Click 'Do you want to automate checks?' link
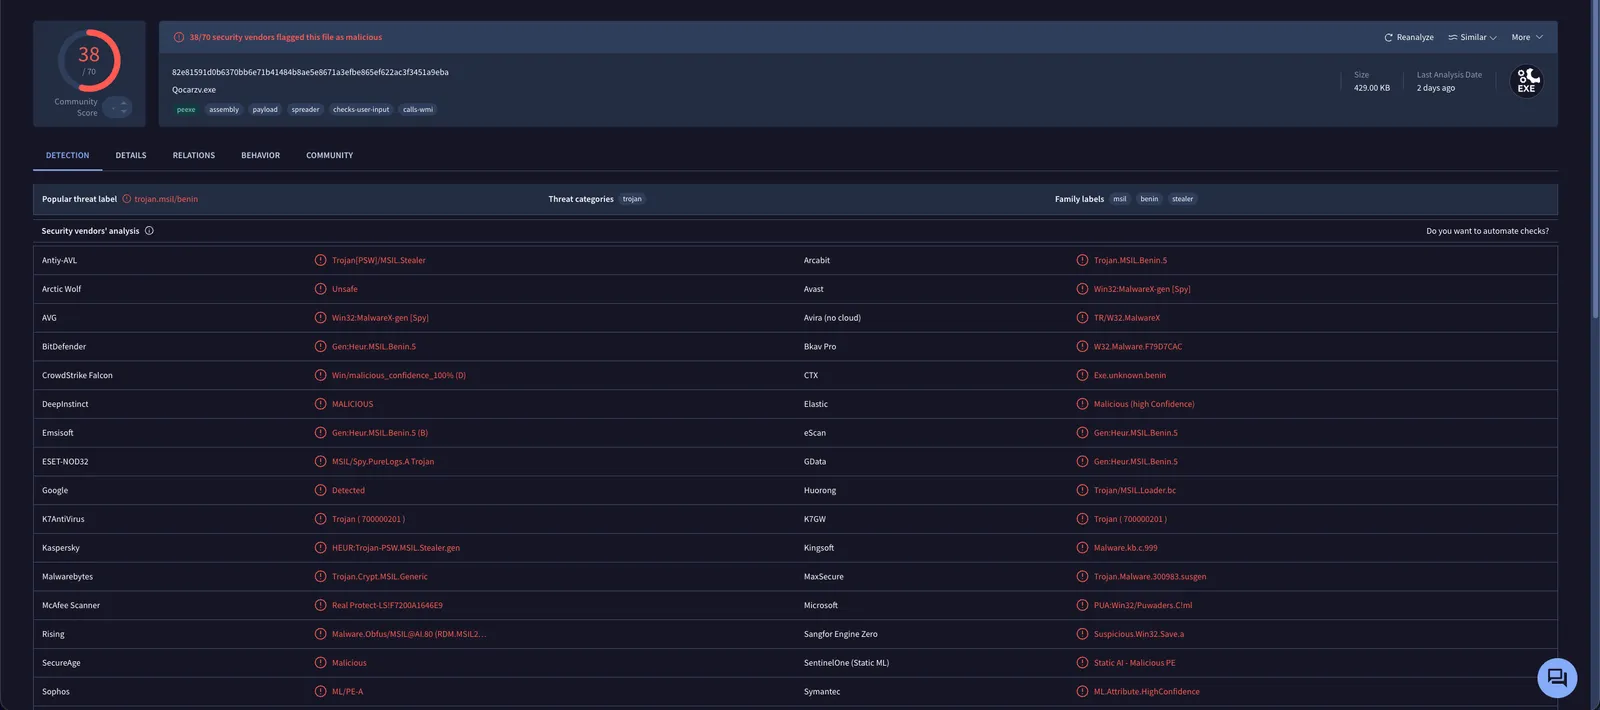This screenshot has height=710, width=1600. 1487,231
